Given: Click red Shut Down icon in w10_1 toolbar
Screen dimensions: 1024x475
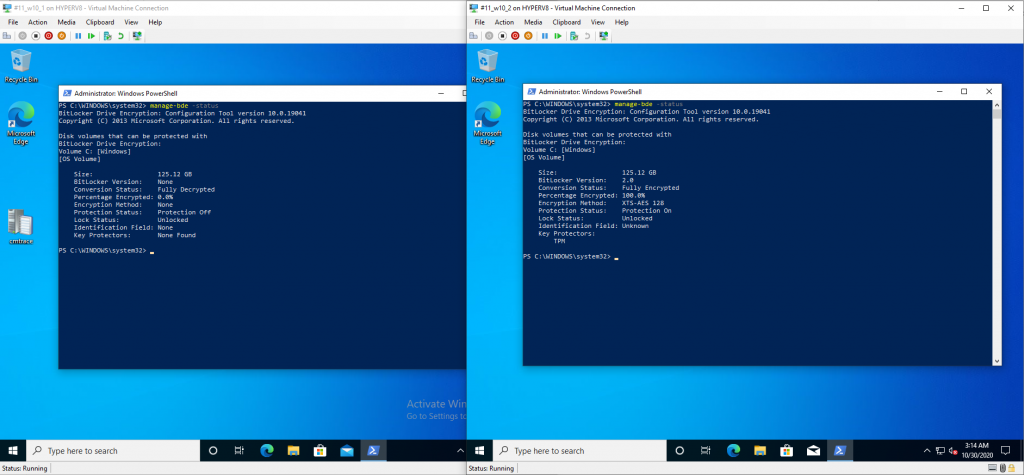Looking at the screenshot, I should point(49,36).
